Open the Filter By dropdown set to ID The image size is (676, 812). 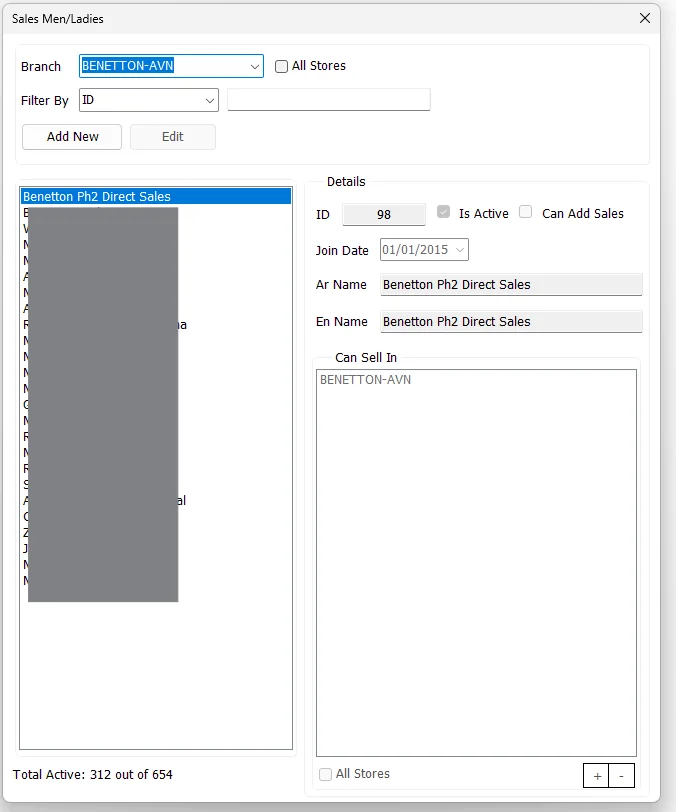[149, 100]
